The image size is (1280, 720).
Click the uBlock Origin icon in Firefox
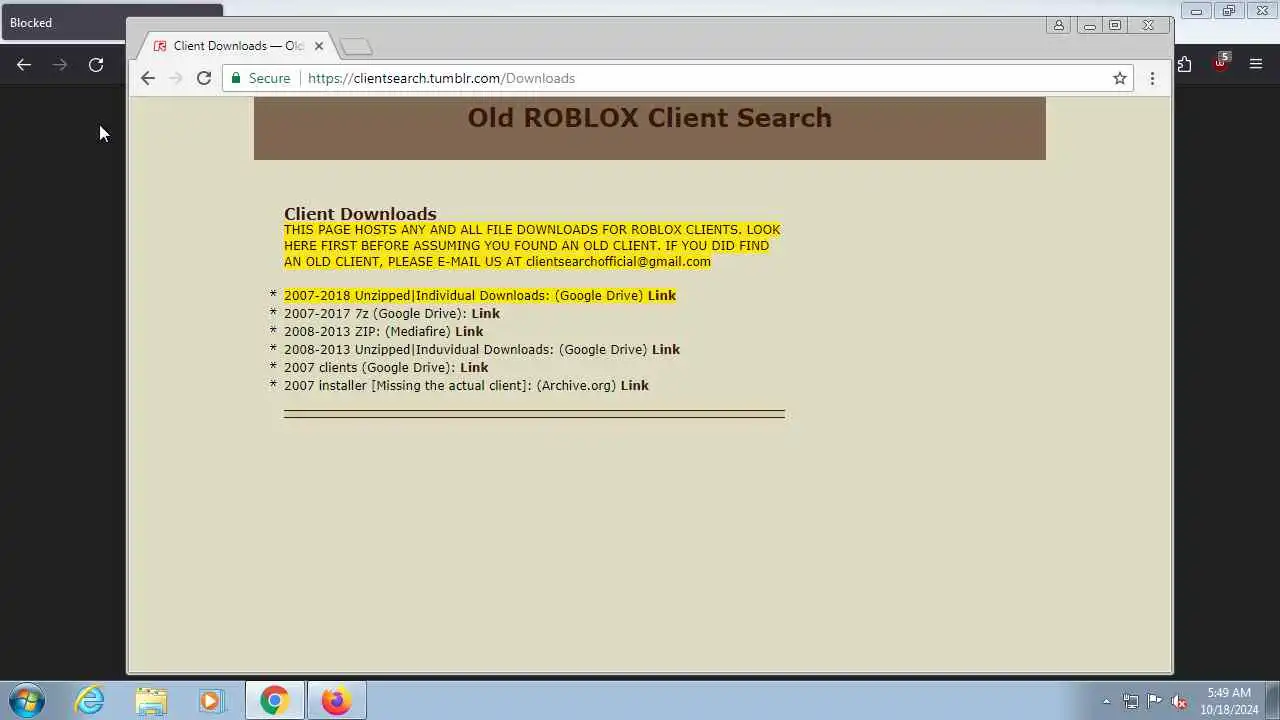[x=1220, y=64]
